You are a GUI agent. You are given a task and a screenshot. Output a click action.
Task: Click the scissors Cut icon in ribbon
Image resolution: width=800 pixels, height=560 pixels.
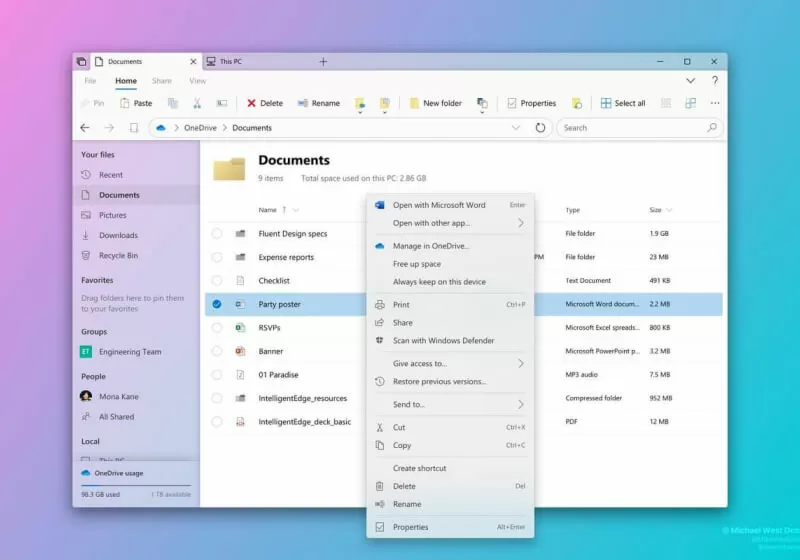[197, 103]
